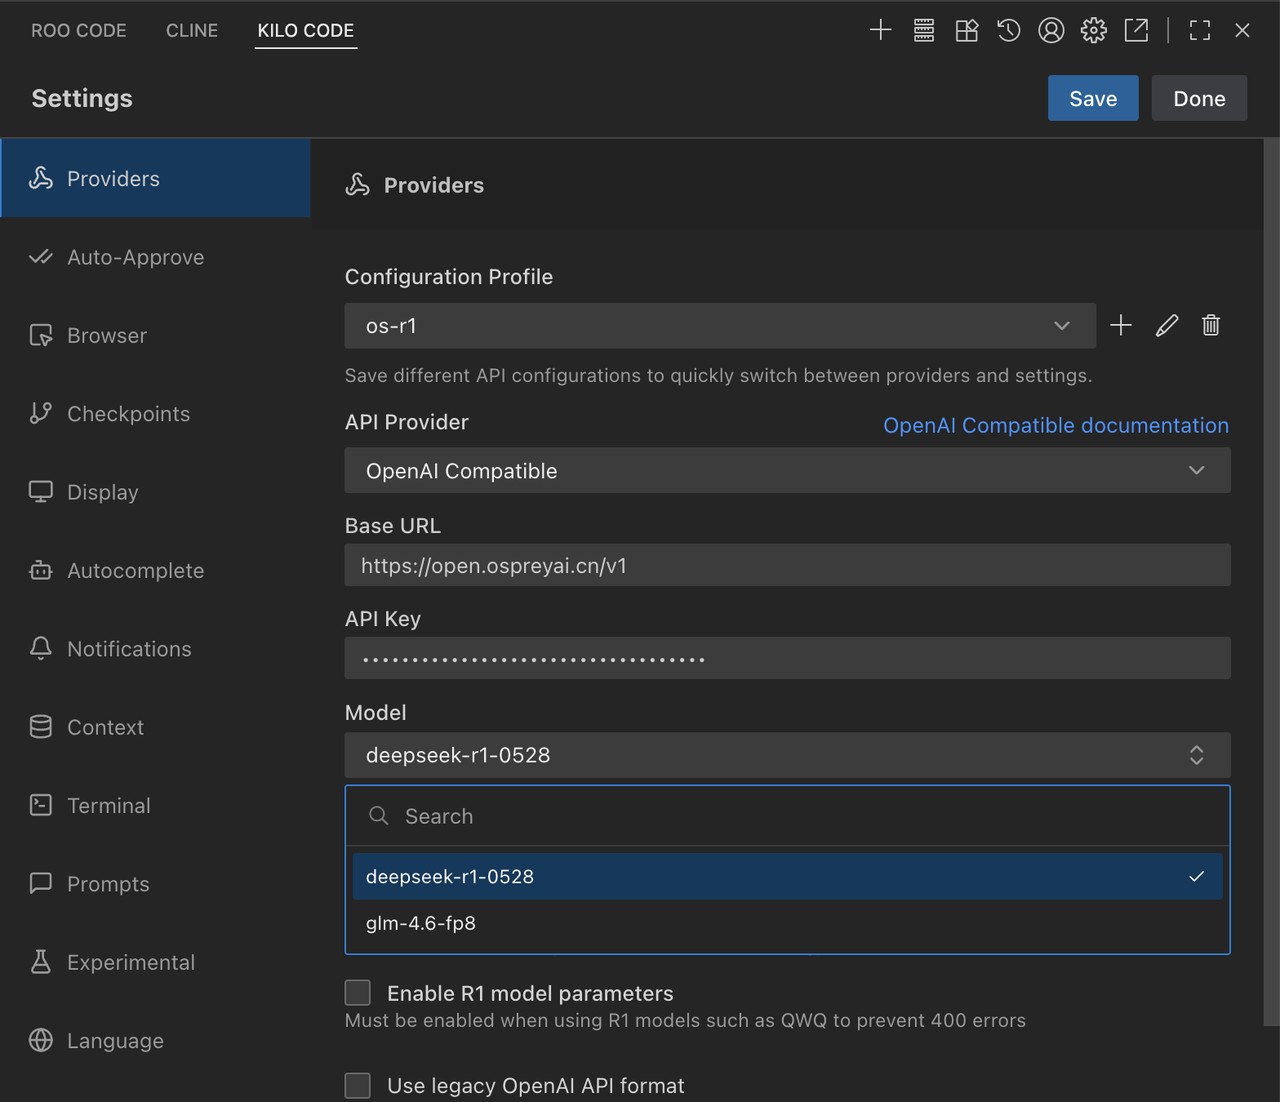Viewport: 1280px width, 1102px height.
Task: Click the plus icon in top toolbar
Action: [x=880, y=30]
